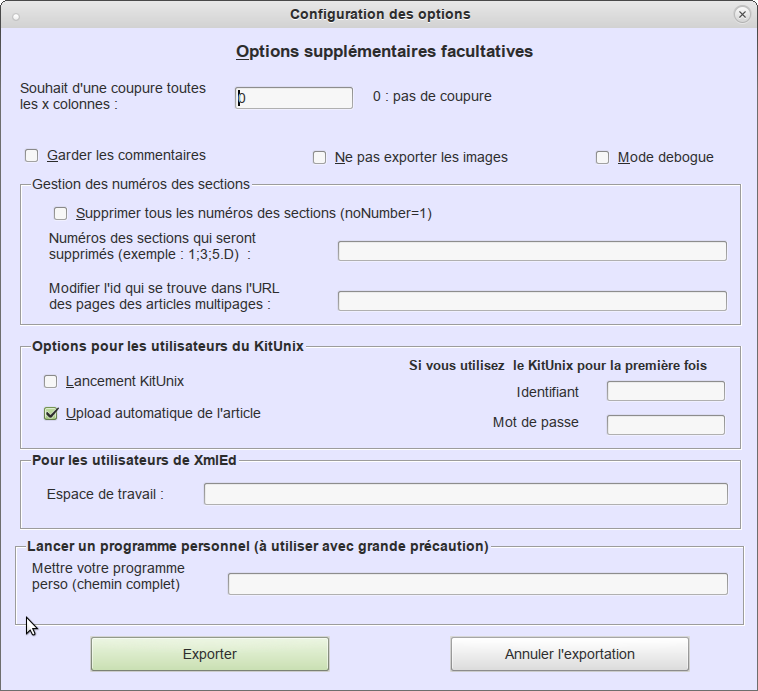
Task: Enable Garder les commentaires checkbox
Action: (x=32, y=156)
